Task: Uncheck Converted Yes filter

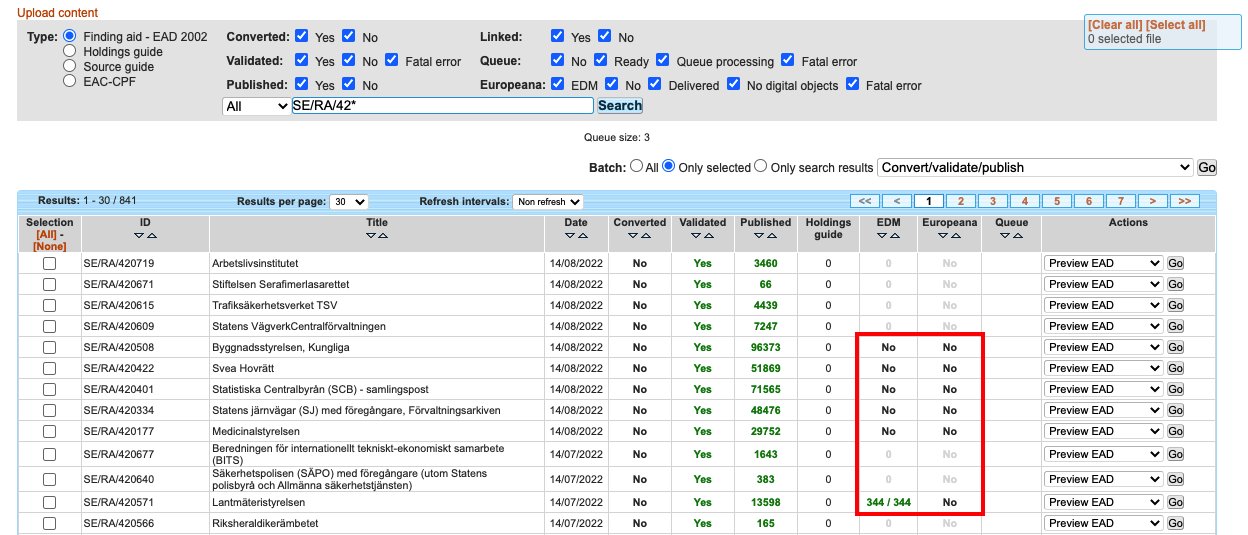Action: coord(302,36)
